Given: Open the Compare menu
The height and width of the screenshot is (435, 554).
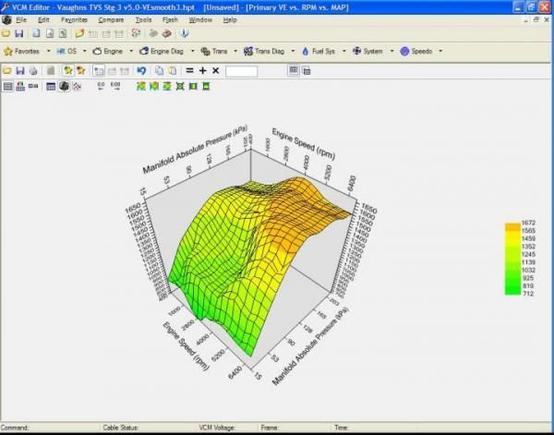Looking at the screenshot, I should pyautogui.click(x=111, y=20).
